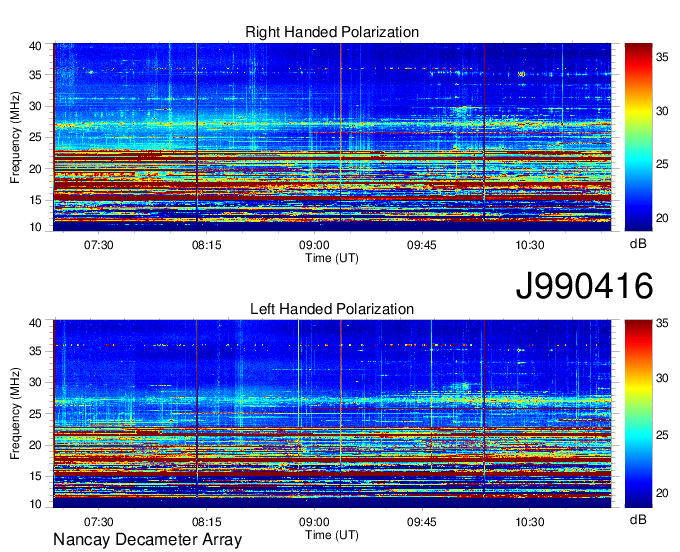Image resolution: width=680 pixels, height=552 pixels.
Task: Click the 10:30 tick label under upper plot
Action: (530, 245)
